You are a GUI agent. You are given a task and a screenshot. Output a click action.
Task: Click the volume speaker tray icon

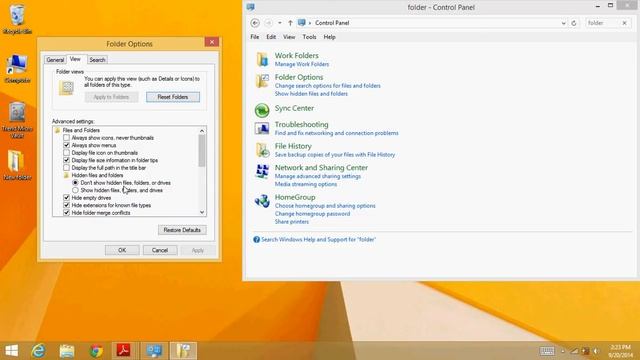(x=596, y=351)
